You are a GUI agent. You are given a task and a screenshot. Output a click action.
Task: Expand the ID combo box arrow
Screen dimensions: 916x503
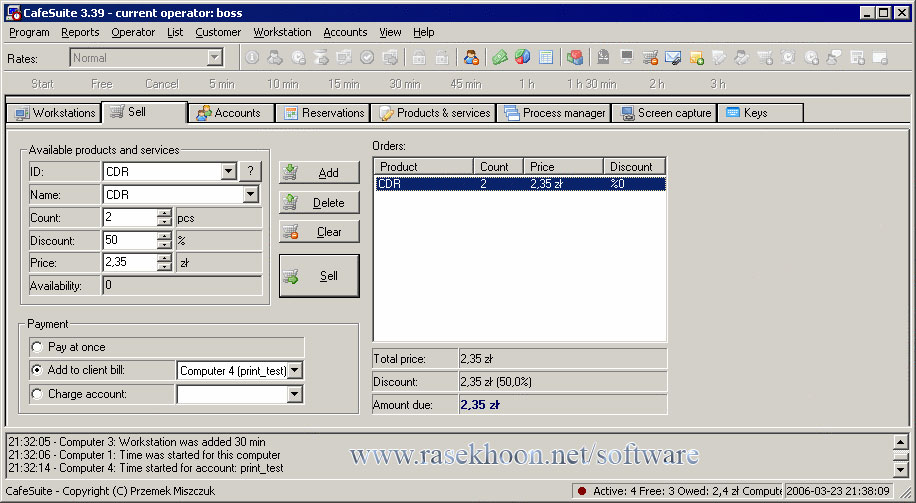pos(228,172)
